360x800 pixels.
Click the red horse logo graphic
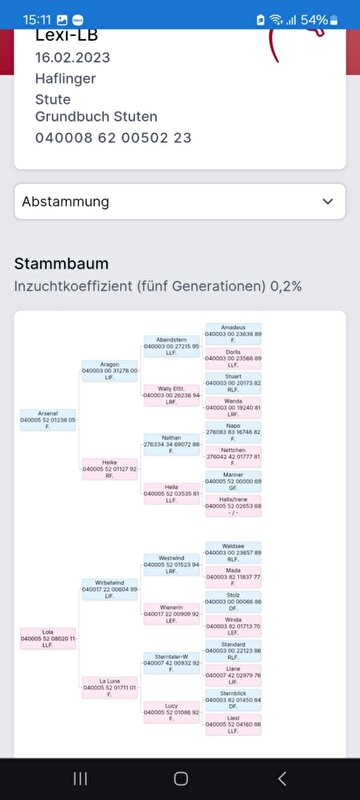coord(298,45)
